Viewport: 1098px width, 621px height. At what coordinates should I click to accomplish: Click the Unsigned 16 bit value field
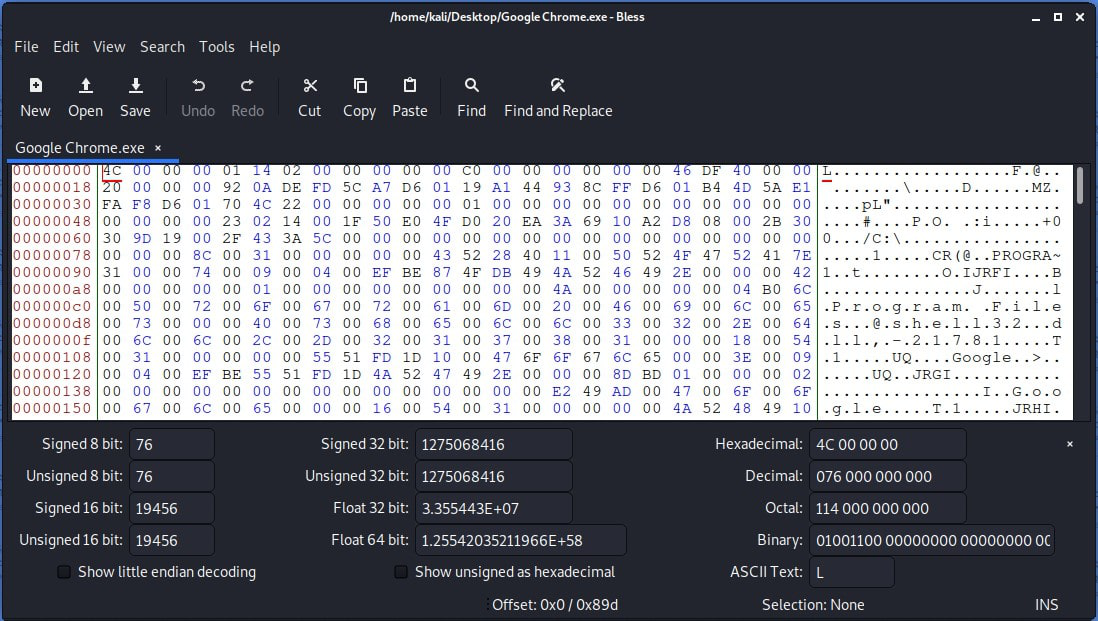[172, 540]
